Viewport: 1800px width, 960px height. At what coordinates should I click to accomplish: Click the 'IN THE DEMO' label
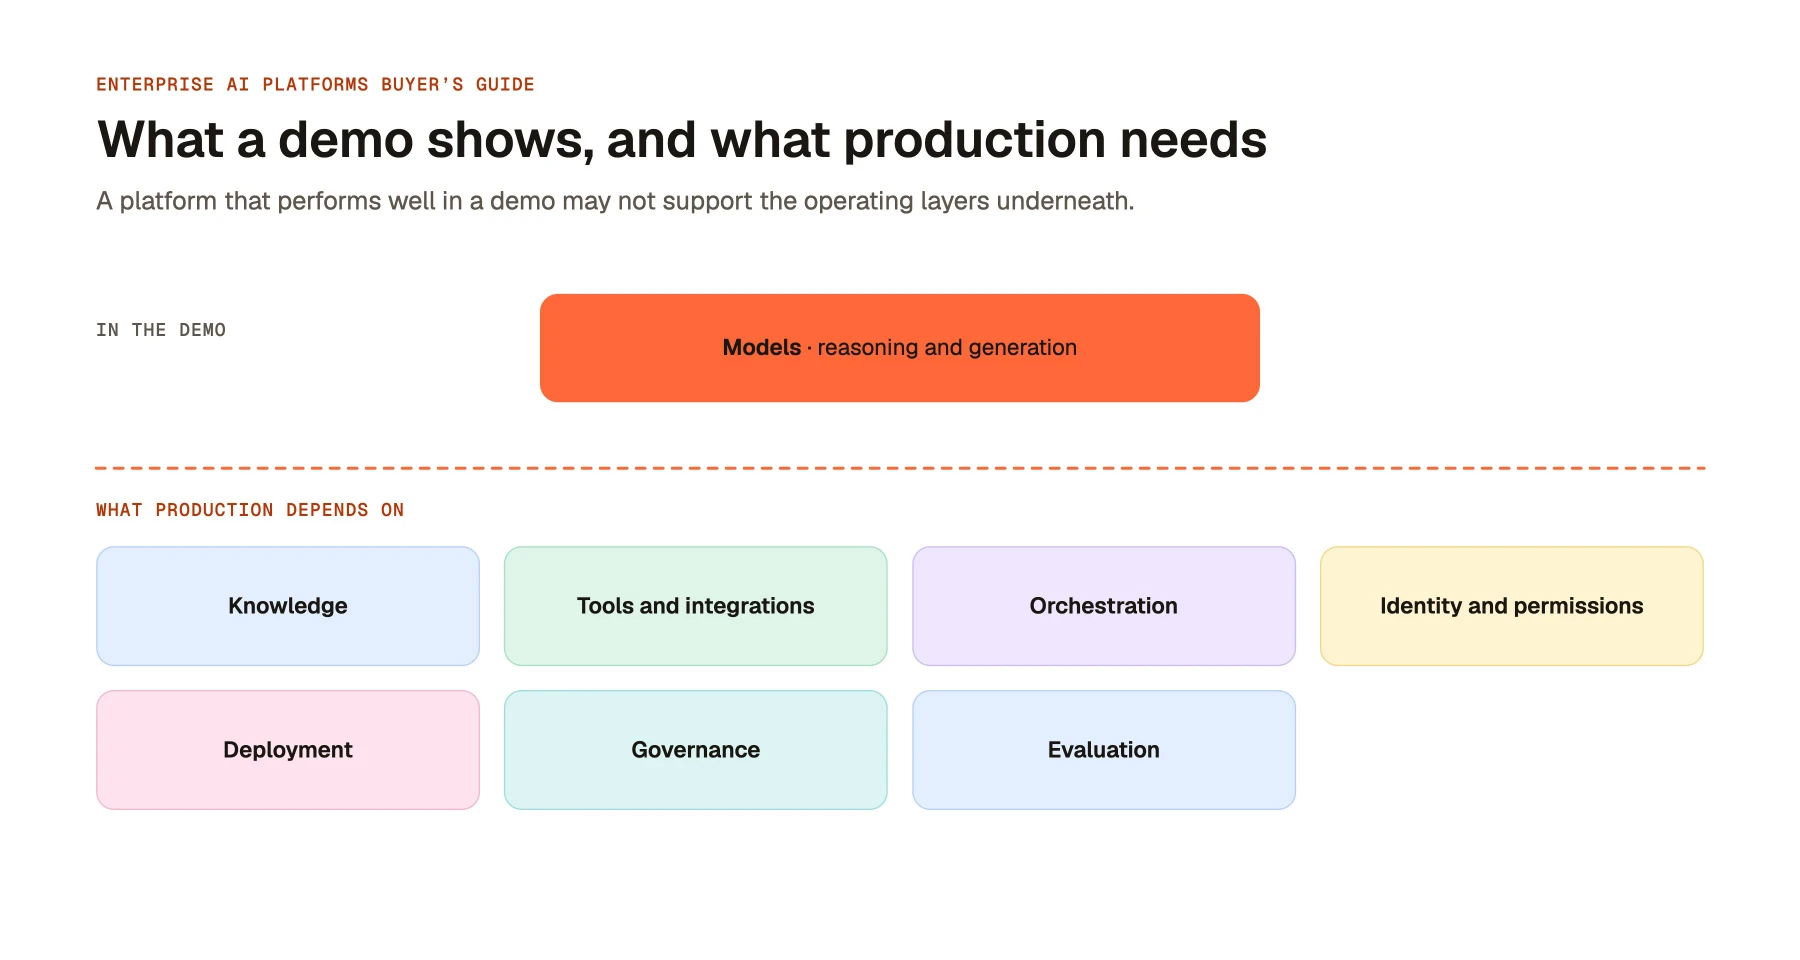(161, 330)
